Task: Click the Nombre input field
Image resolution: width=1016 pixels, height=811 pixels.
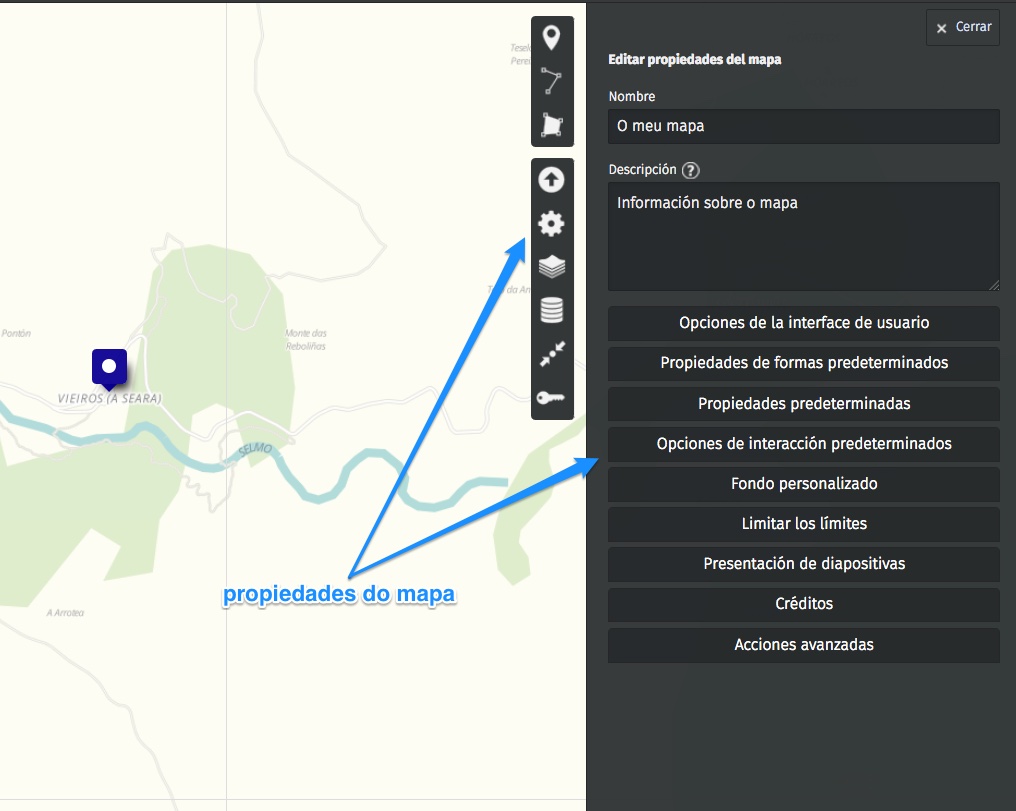Action: click(803, 126)
